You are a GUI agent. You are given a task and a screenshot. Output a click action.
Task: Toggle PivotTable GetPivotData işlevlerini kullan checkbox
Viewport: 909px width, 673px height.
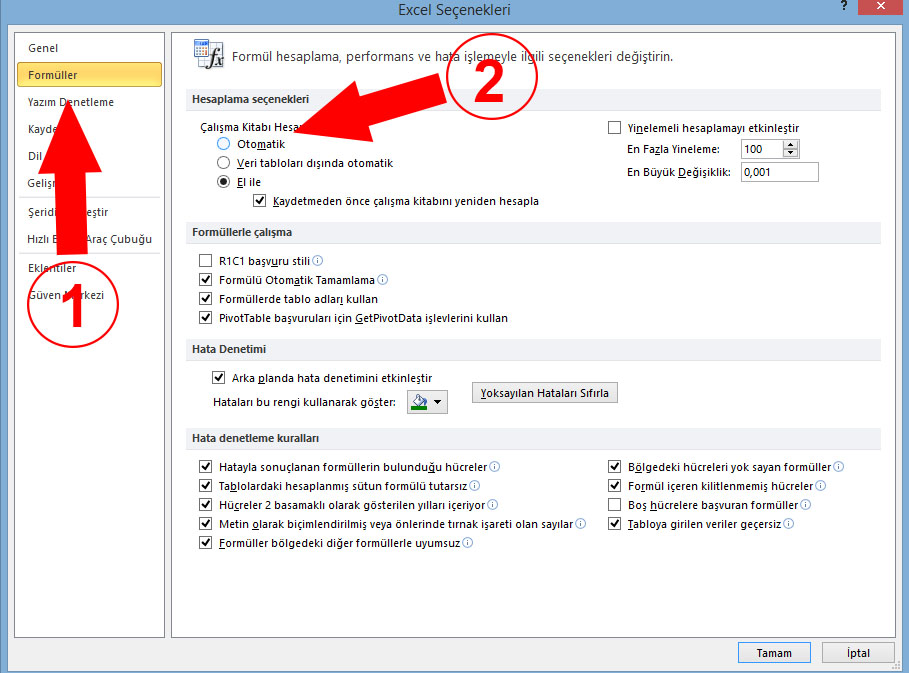(x=205, y=318)
